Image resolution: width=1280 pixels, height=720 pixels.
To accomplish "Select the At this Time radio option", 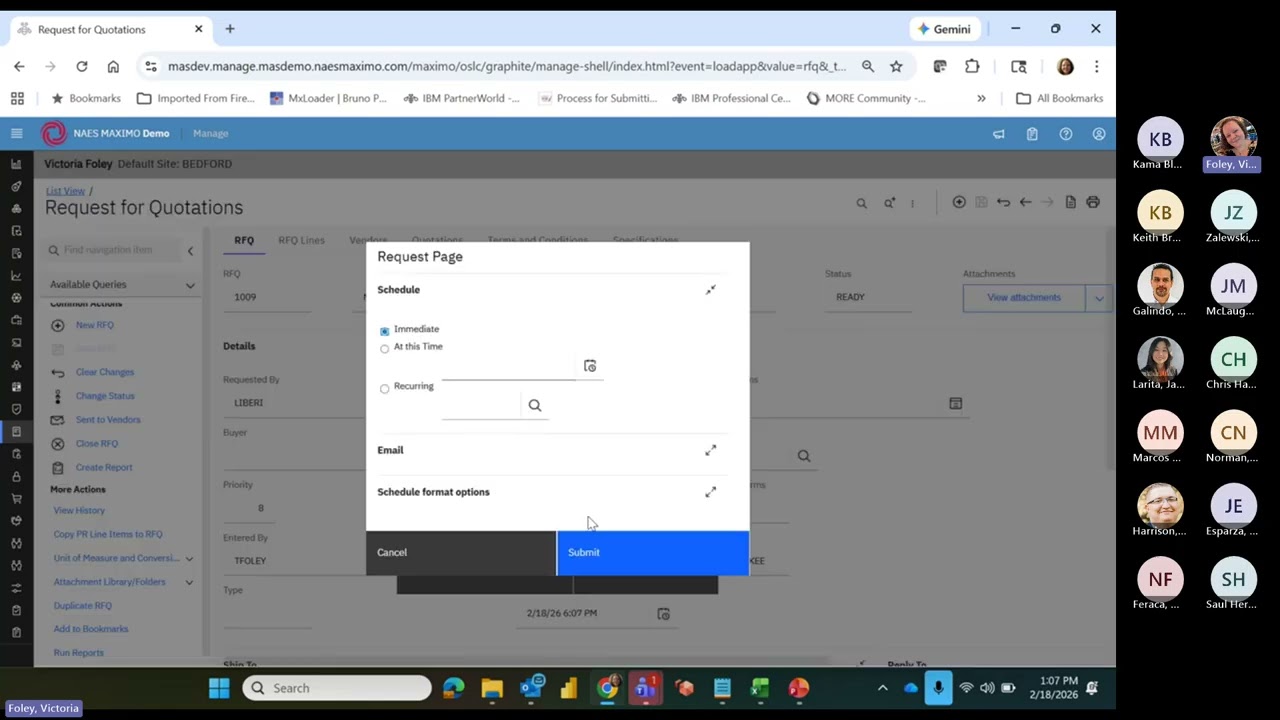I will 384,349.
